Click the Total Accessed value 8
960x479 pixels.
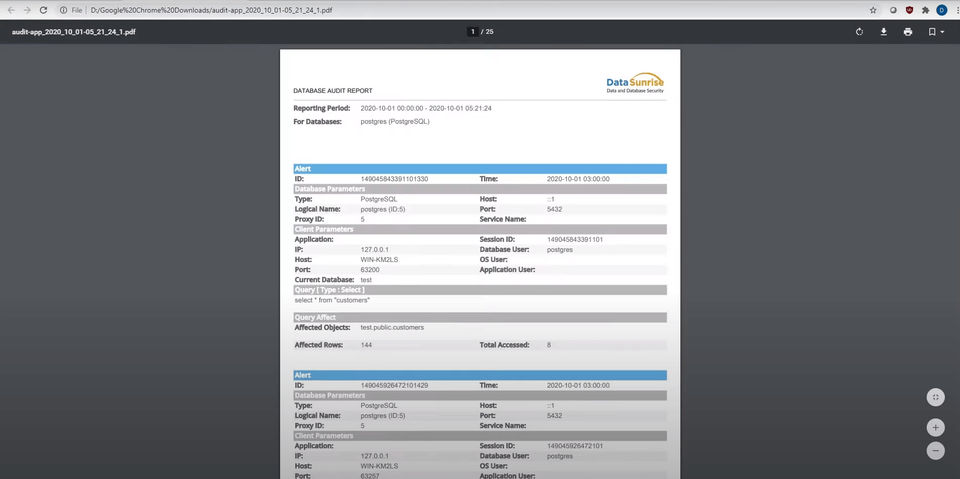point(549,345)
